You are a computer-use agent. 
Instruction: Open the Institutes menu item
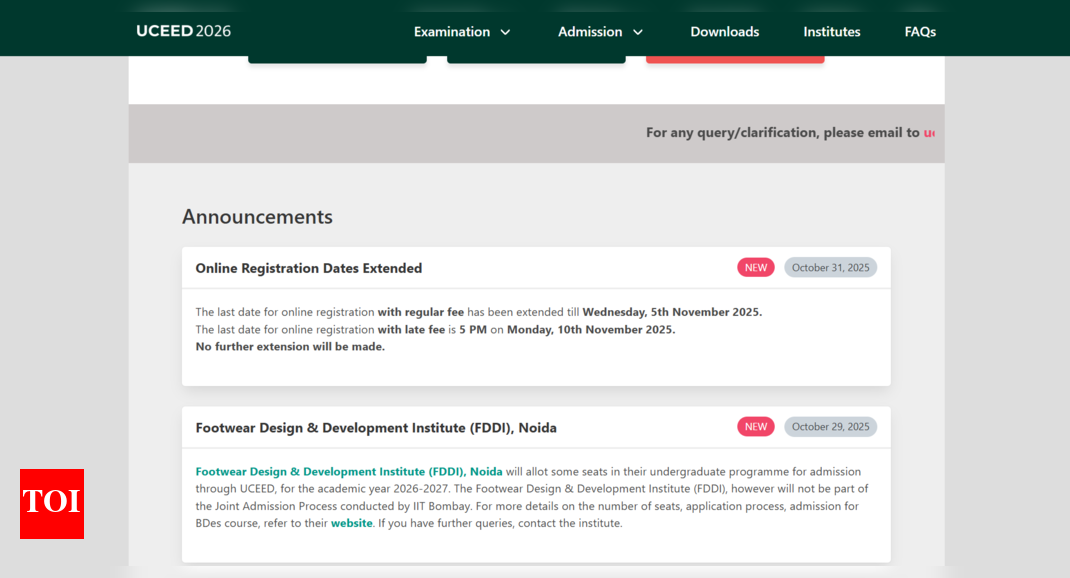[x=831, y=31]
